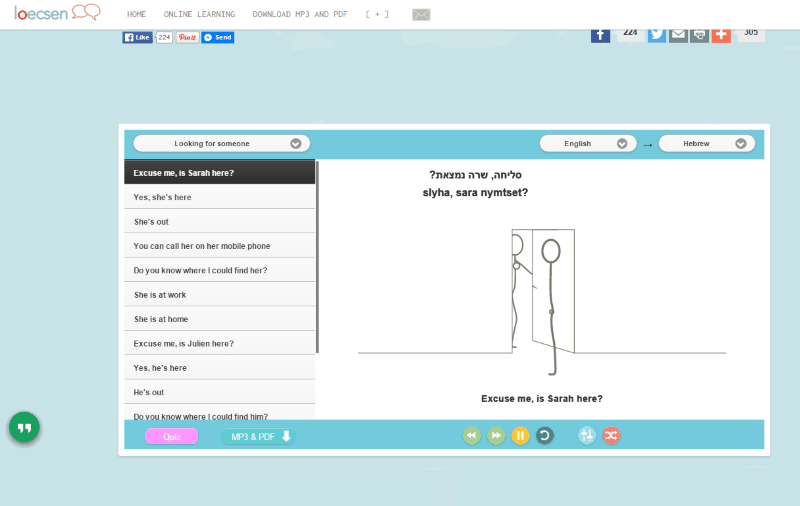Select phrase 'Yes, she's here'
The height and width of the screenshot is (506, 800).
click(x=219, y=197)
